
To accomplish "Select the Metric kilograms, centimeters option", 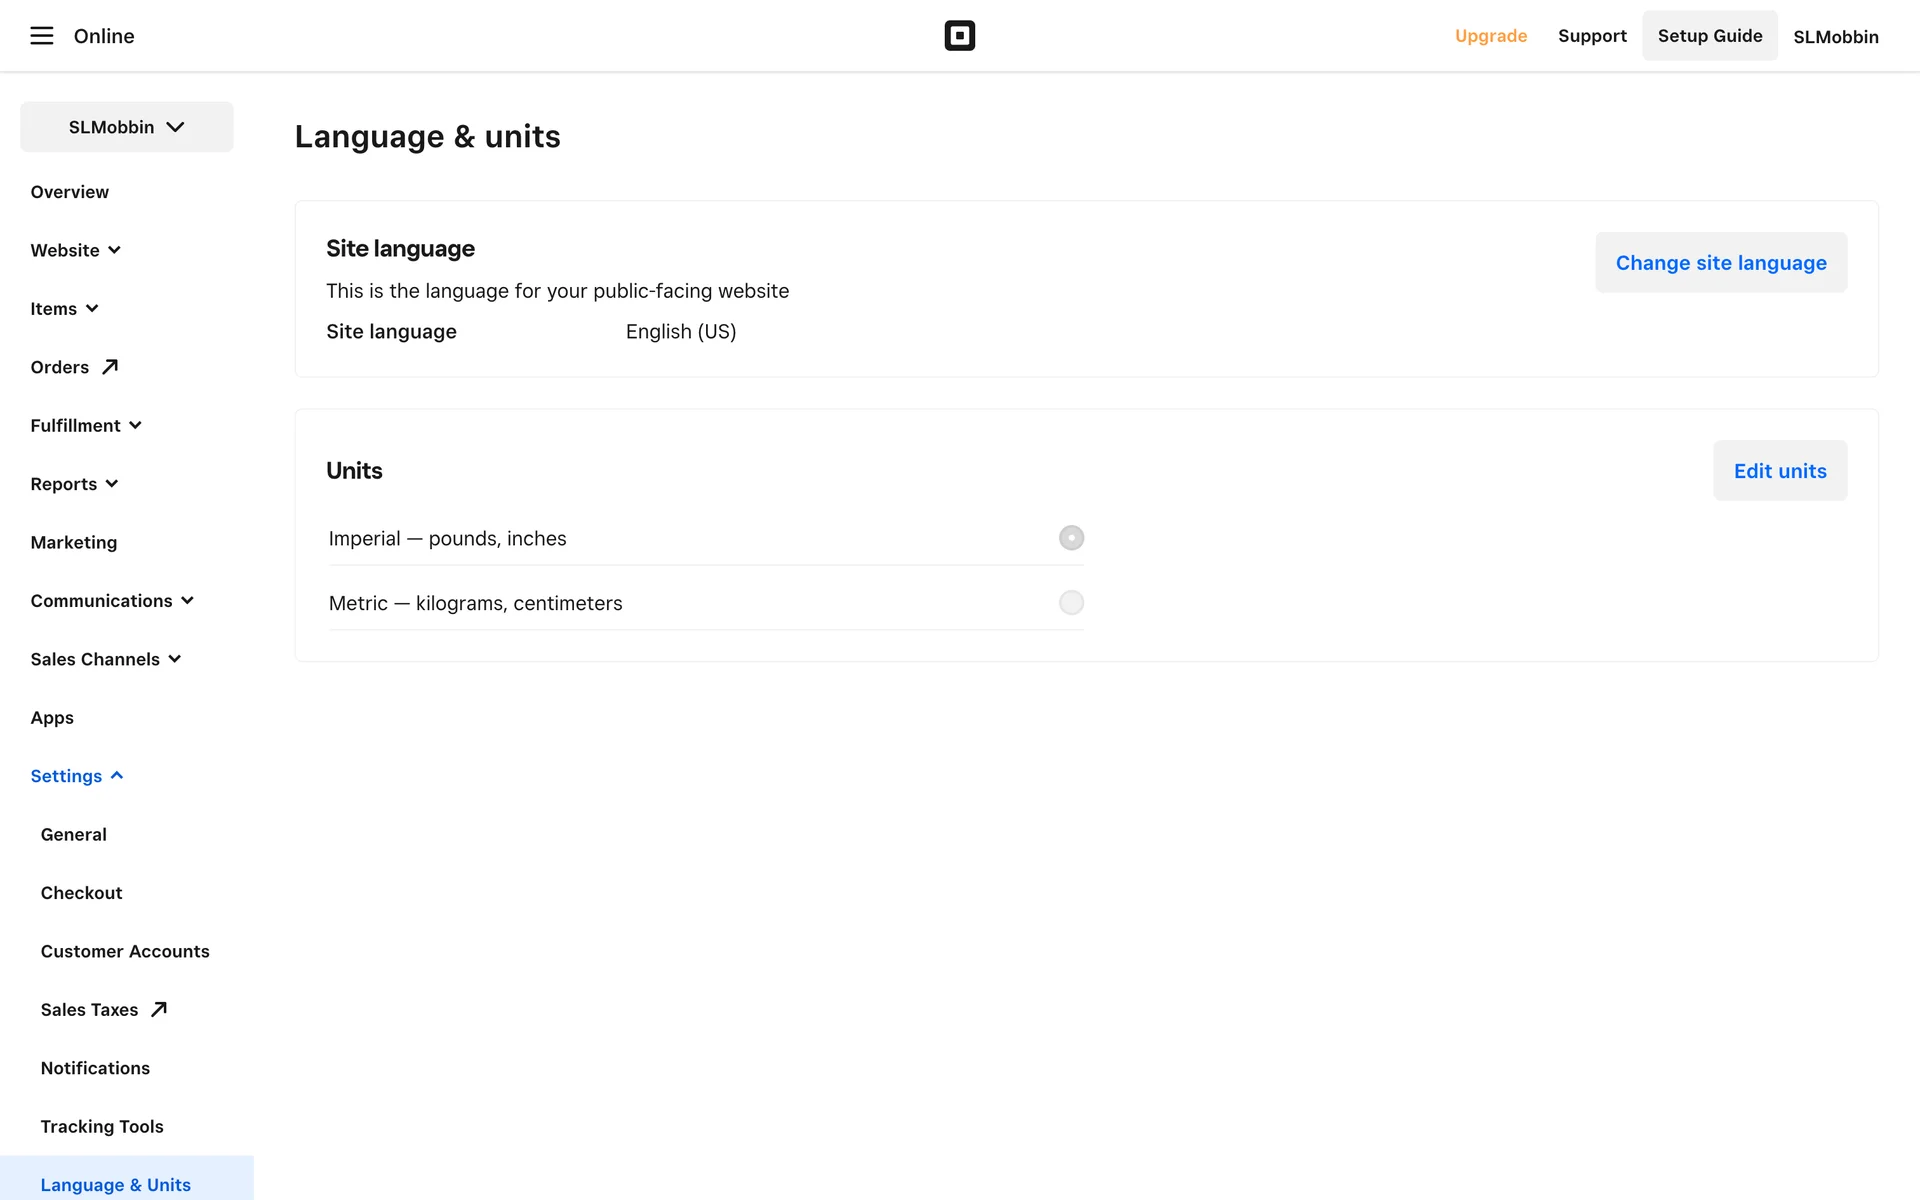I will 1071,603.
